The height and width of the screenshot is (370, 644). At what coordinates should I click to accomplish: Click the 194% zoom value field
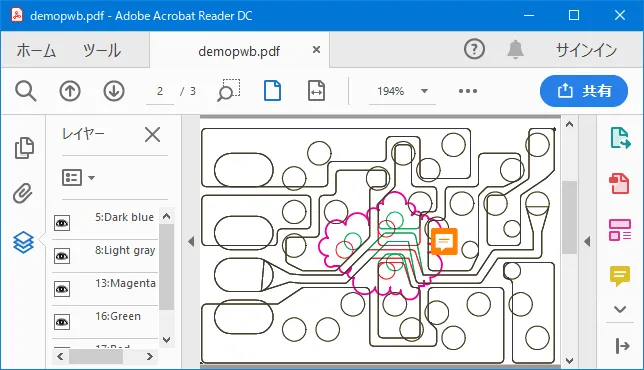point(391,91)
